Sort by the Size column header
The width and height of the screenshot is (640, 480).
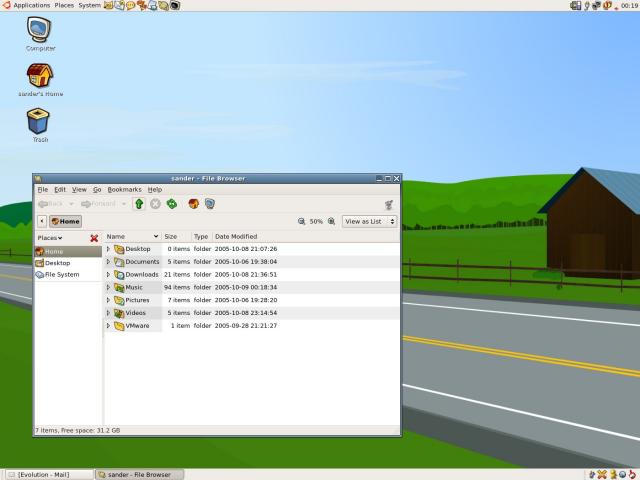(x=176, y=237)
